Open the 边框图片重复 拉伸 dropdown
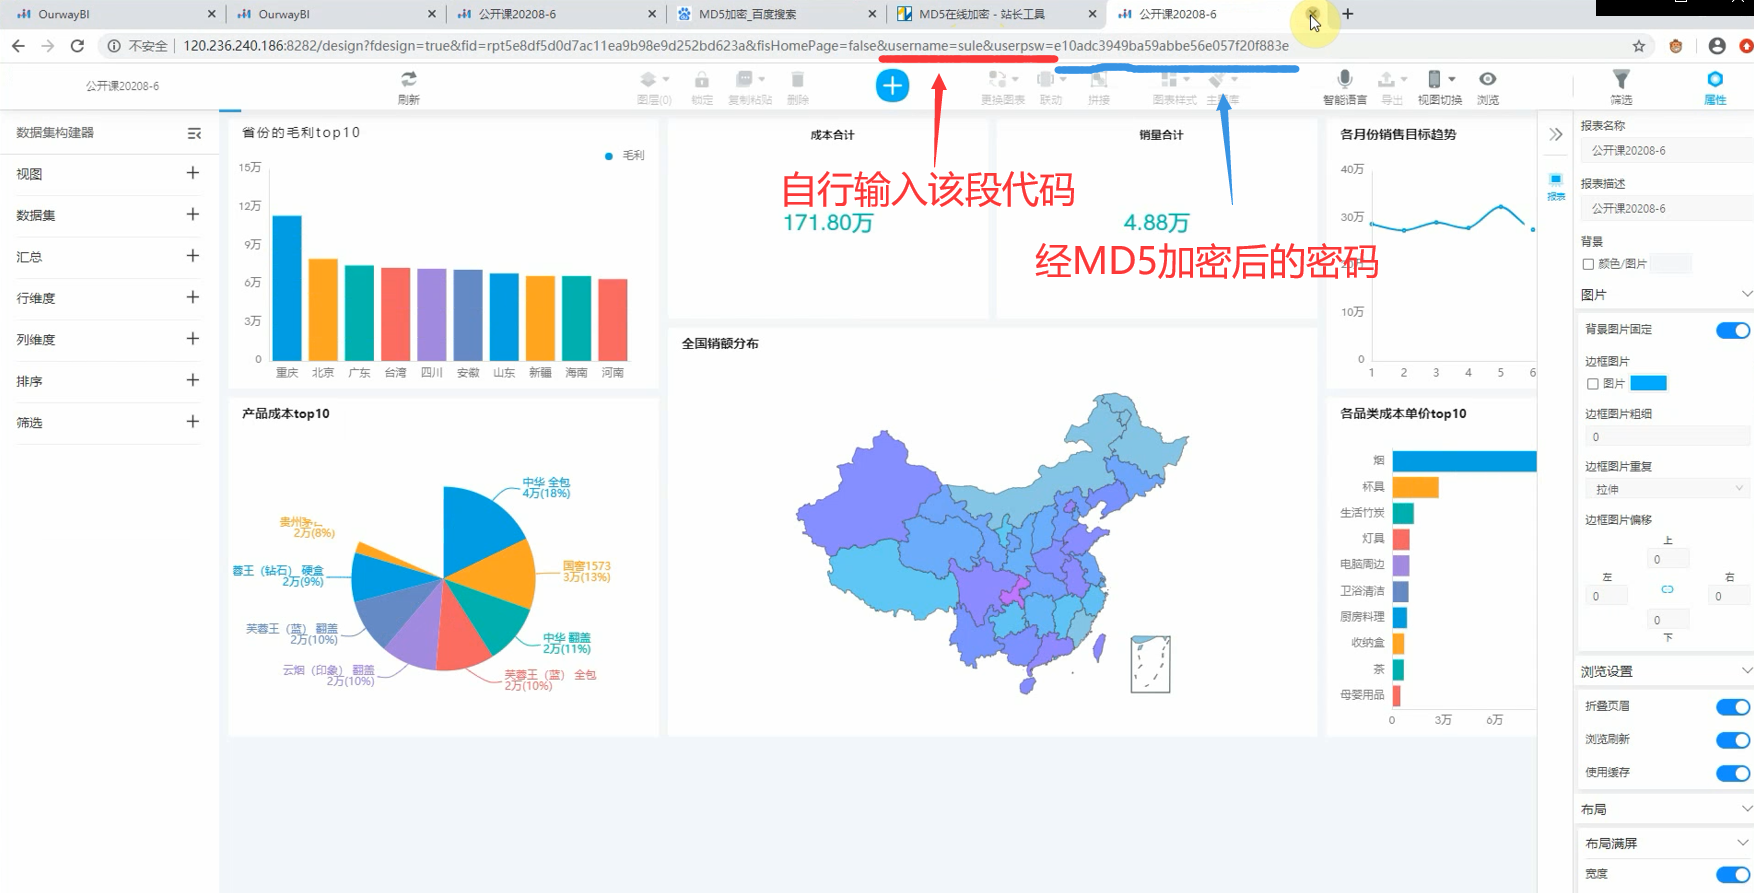This screenshot has height=893, width=1754. tap(1665, 489)
